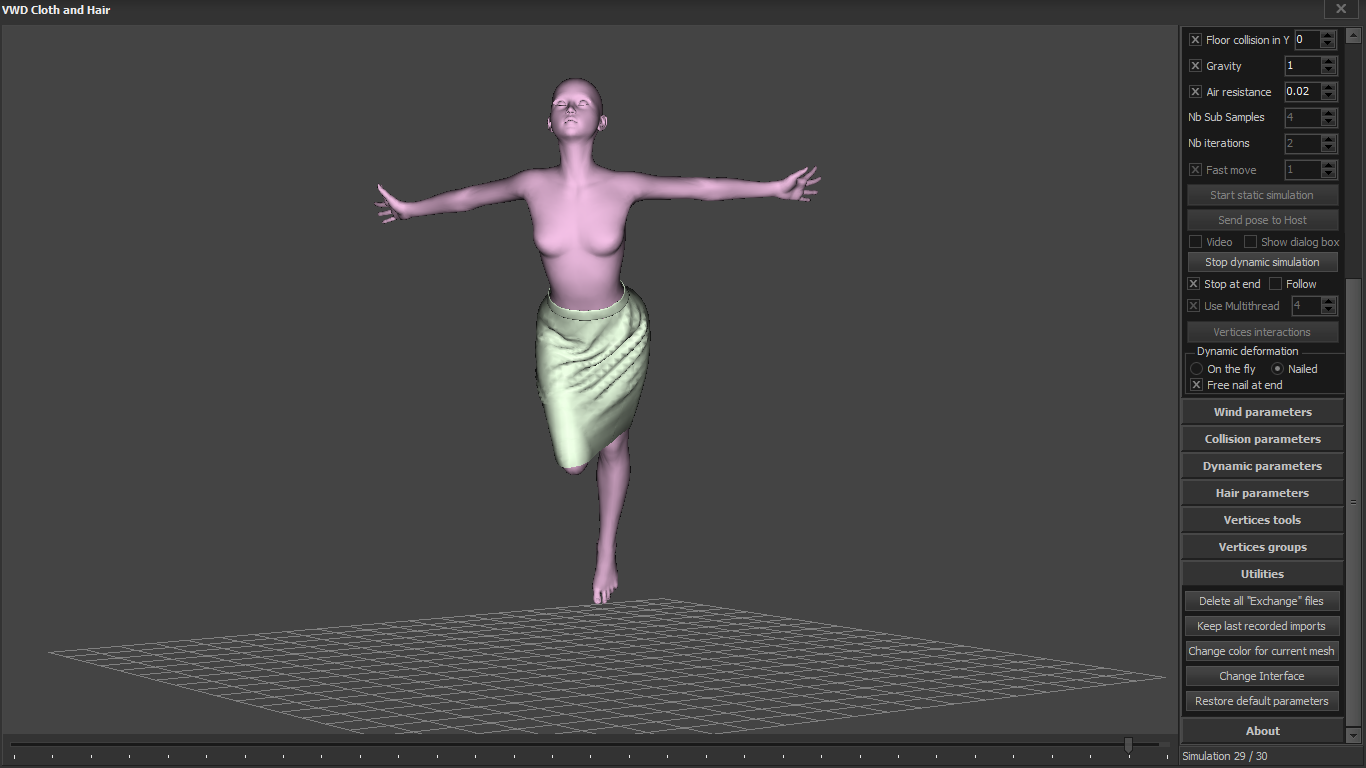The width and height of the screenshot is (1366, 768).
Task: Click the Floor collision Y value field
Action: (x=1307, y=40)
